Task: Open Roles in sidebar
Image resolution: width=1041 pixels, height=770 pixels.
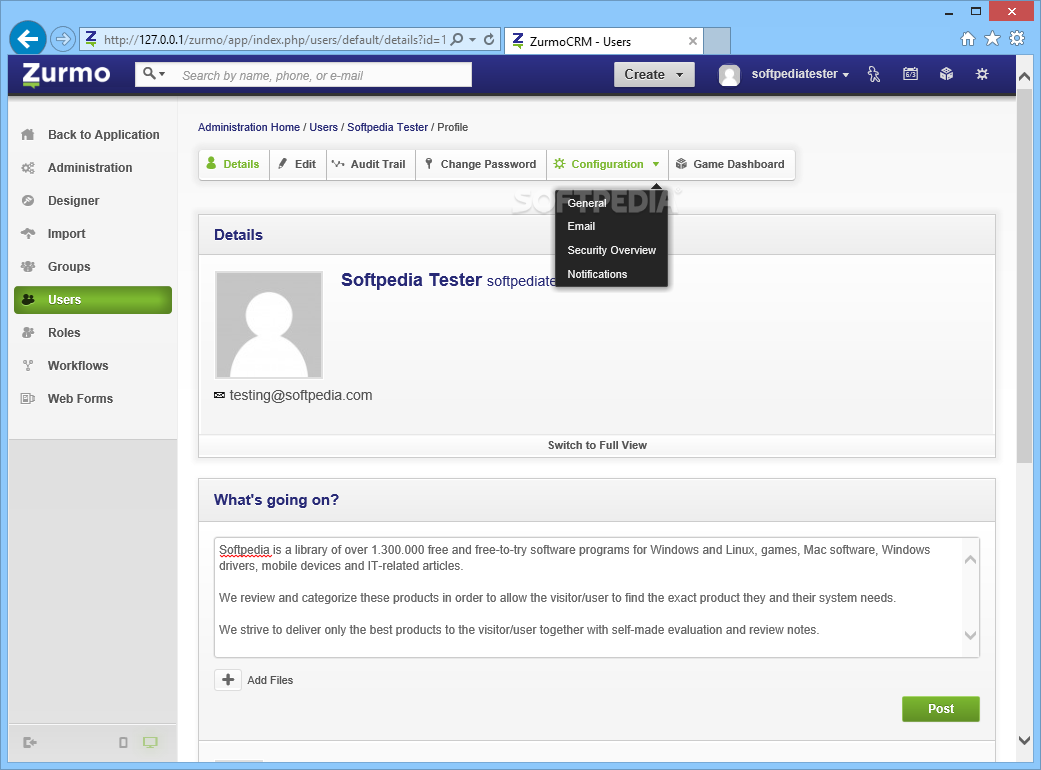Action: click(x=64, y=333)
